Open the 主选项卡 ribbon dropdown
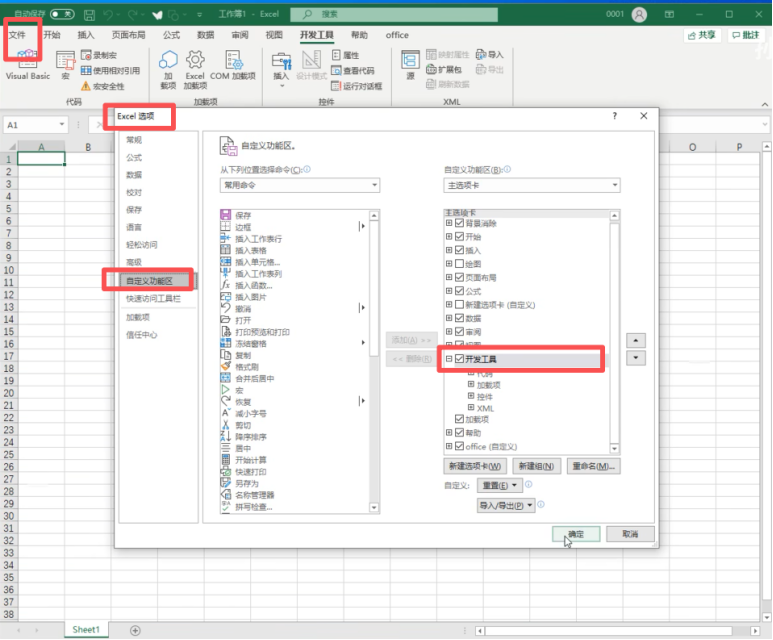The width and height of the screenshot is (773, 640). point(532,185)
